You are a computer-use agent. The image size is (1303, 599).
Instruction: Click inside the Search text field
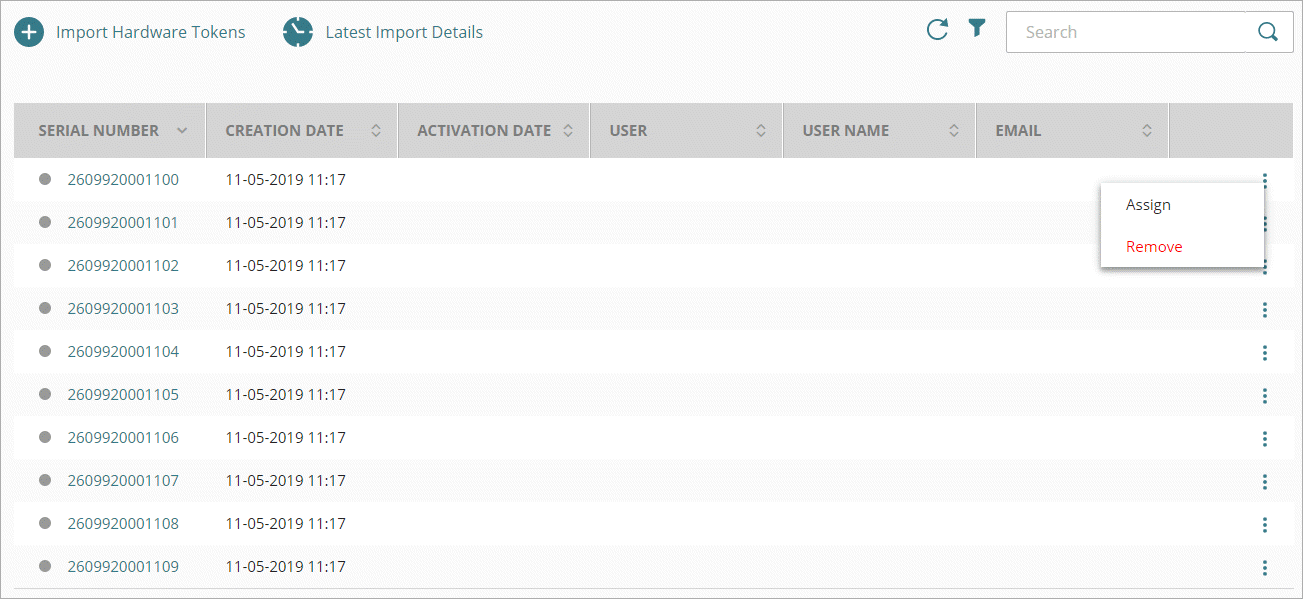[1130, 32]
